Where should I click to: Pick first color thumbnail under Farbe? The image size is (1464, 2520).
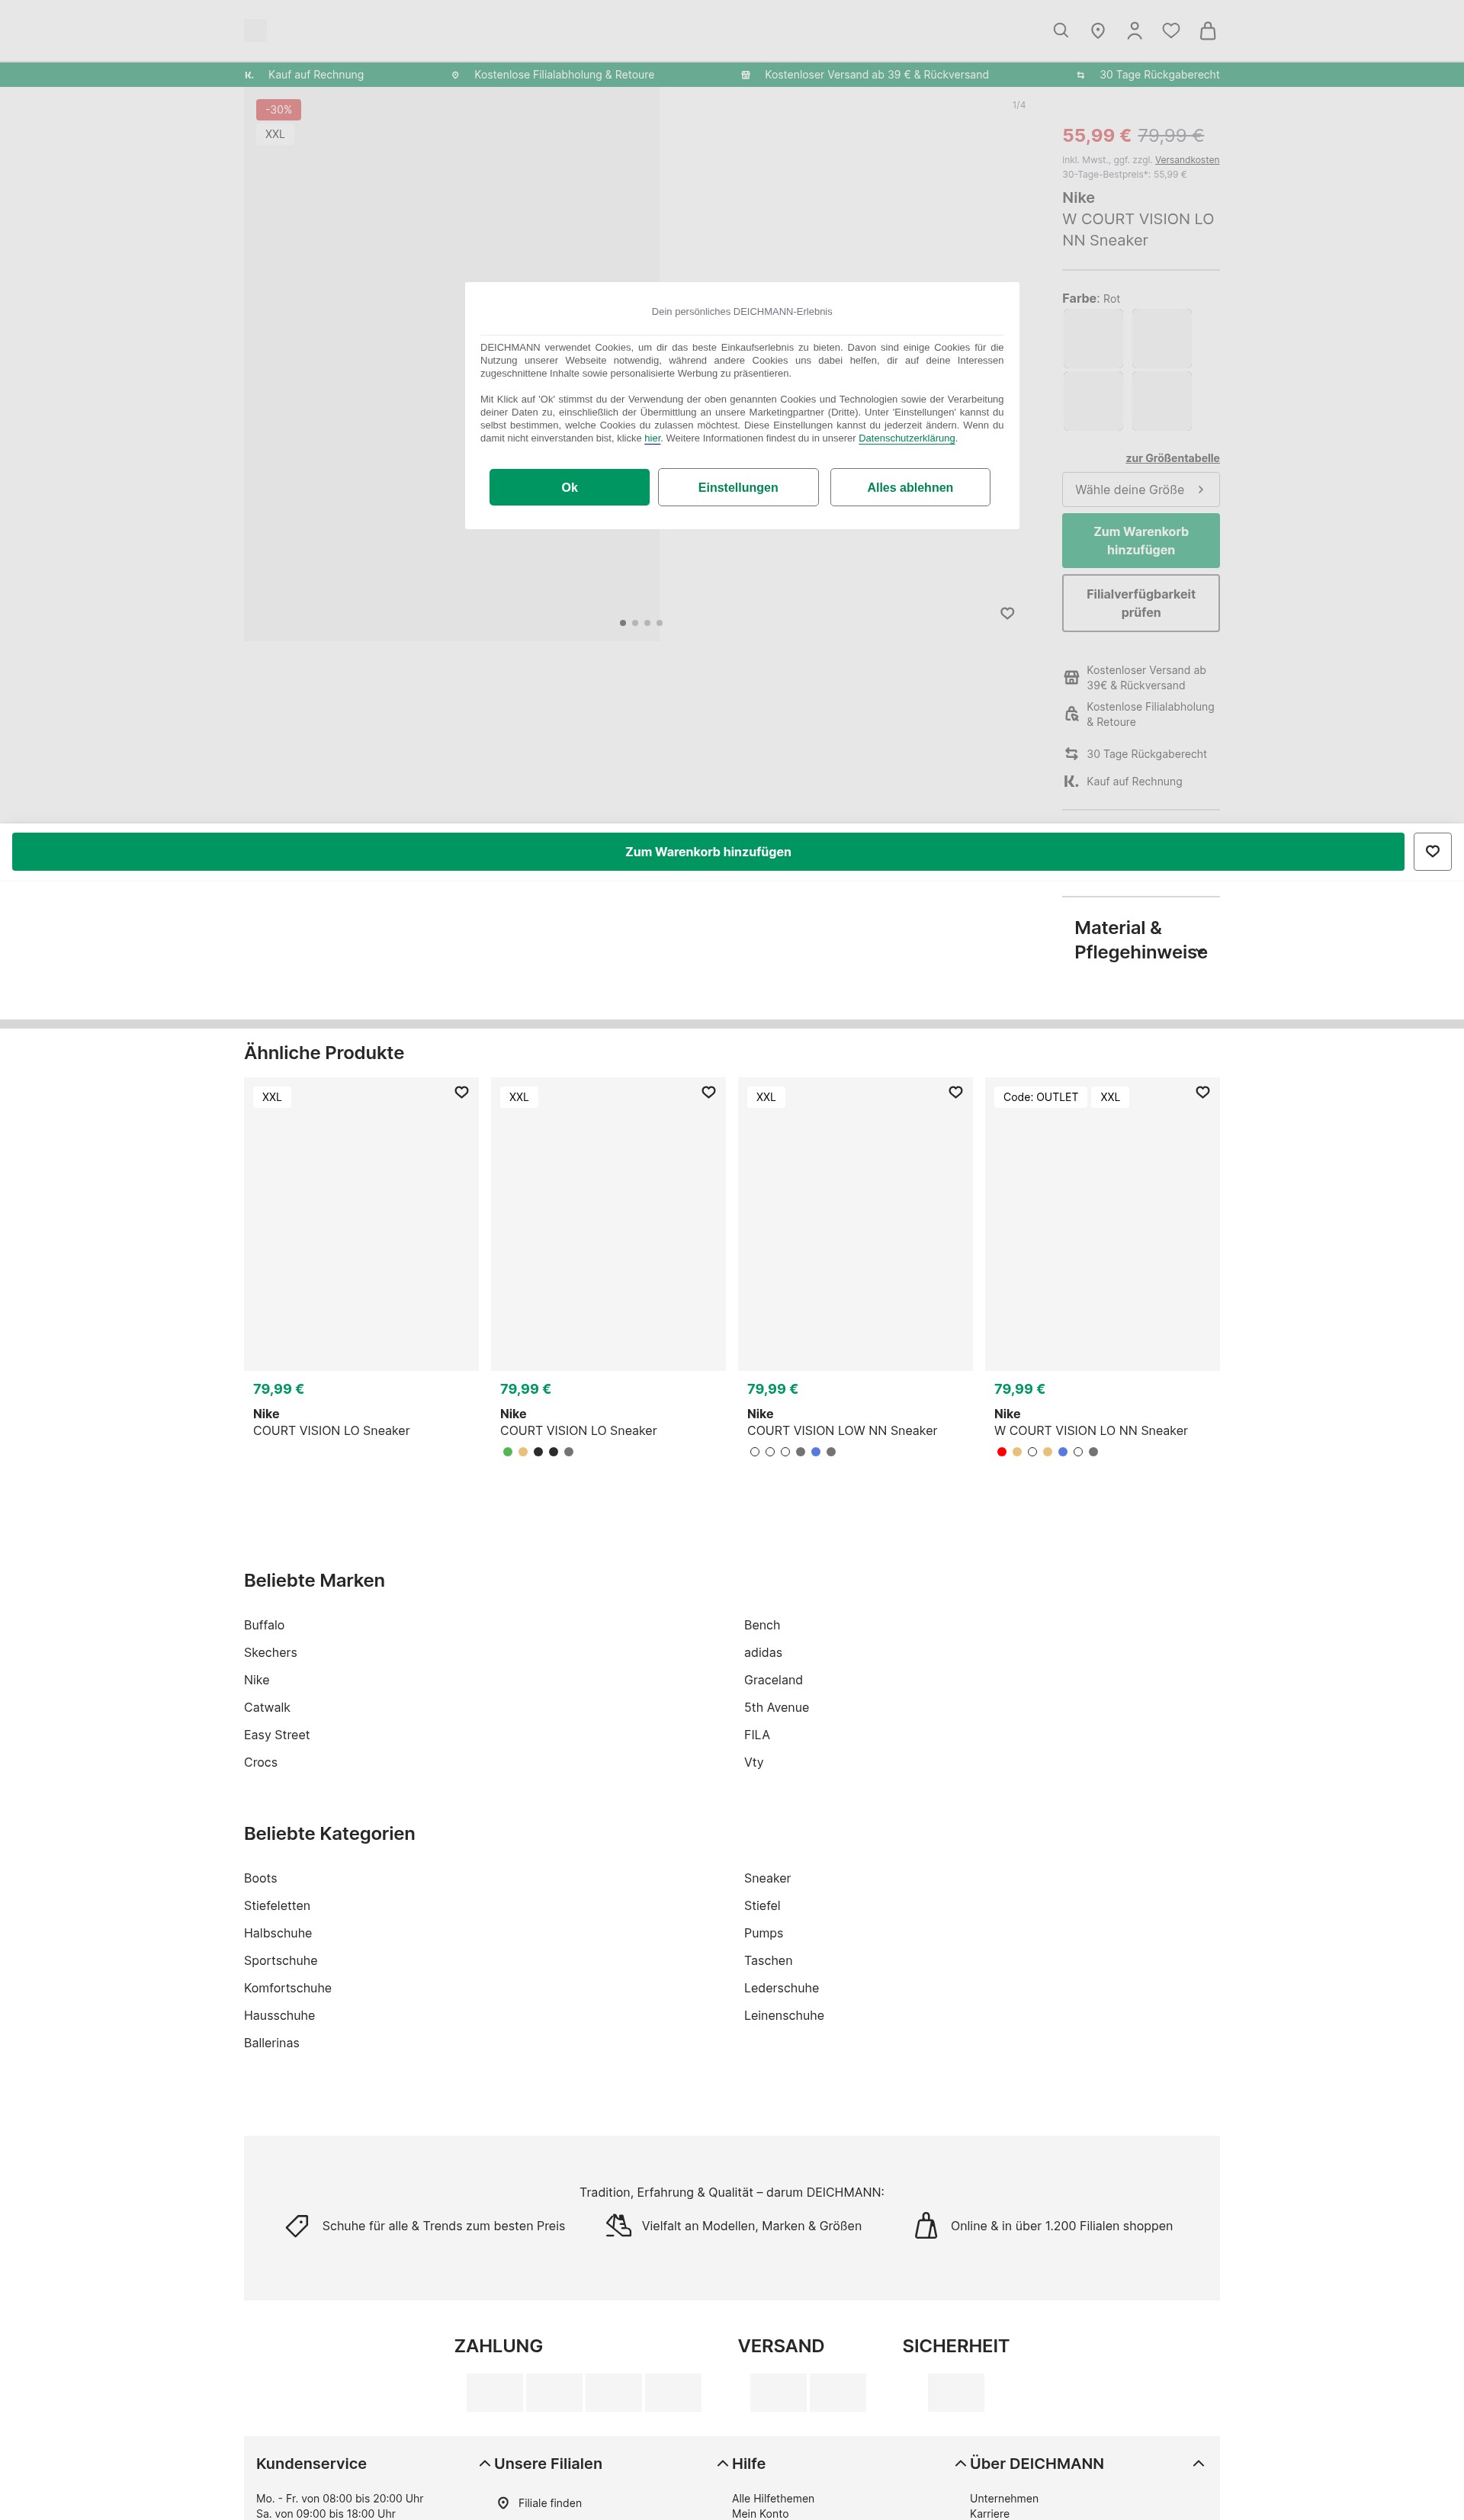(1092, 338)
